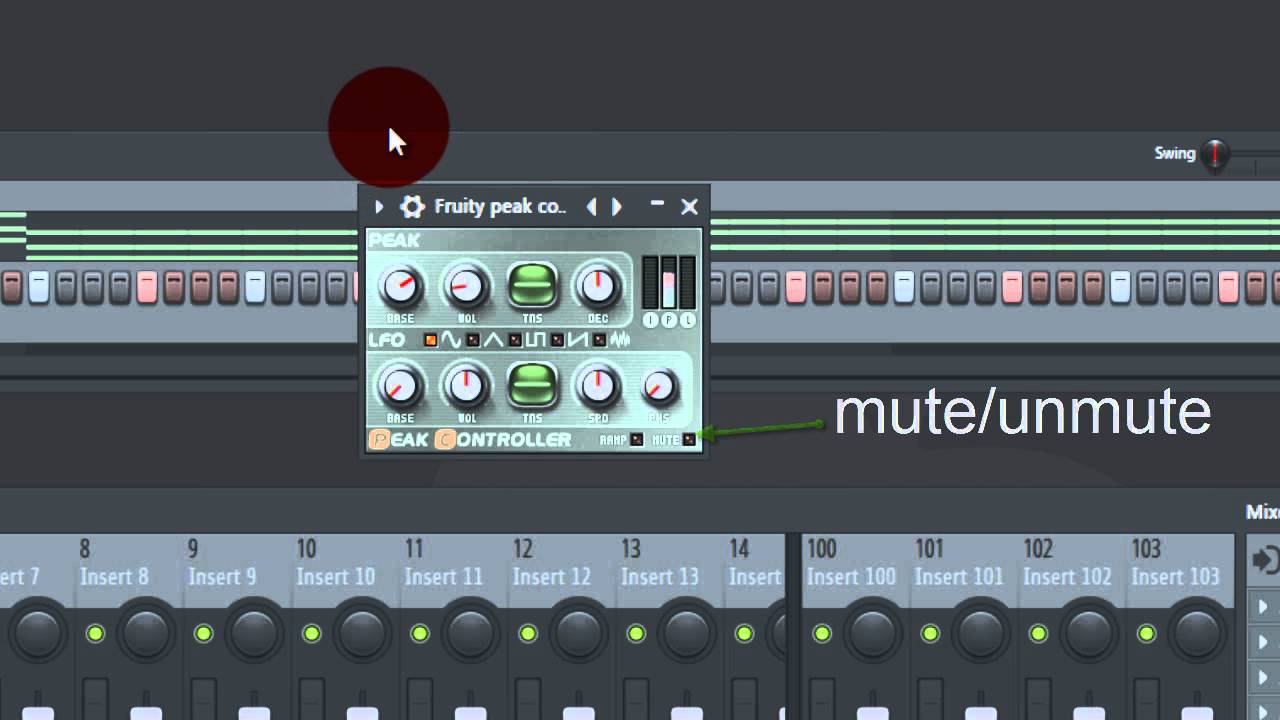Click the LFO section VOL knob
This screenshot has height=720, width=1280.
coord(466,386)
